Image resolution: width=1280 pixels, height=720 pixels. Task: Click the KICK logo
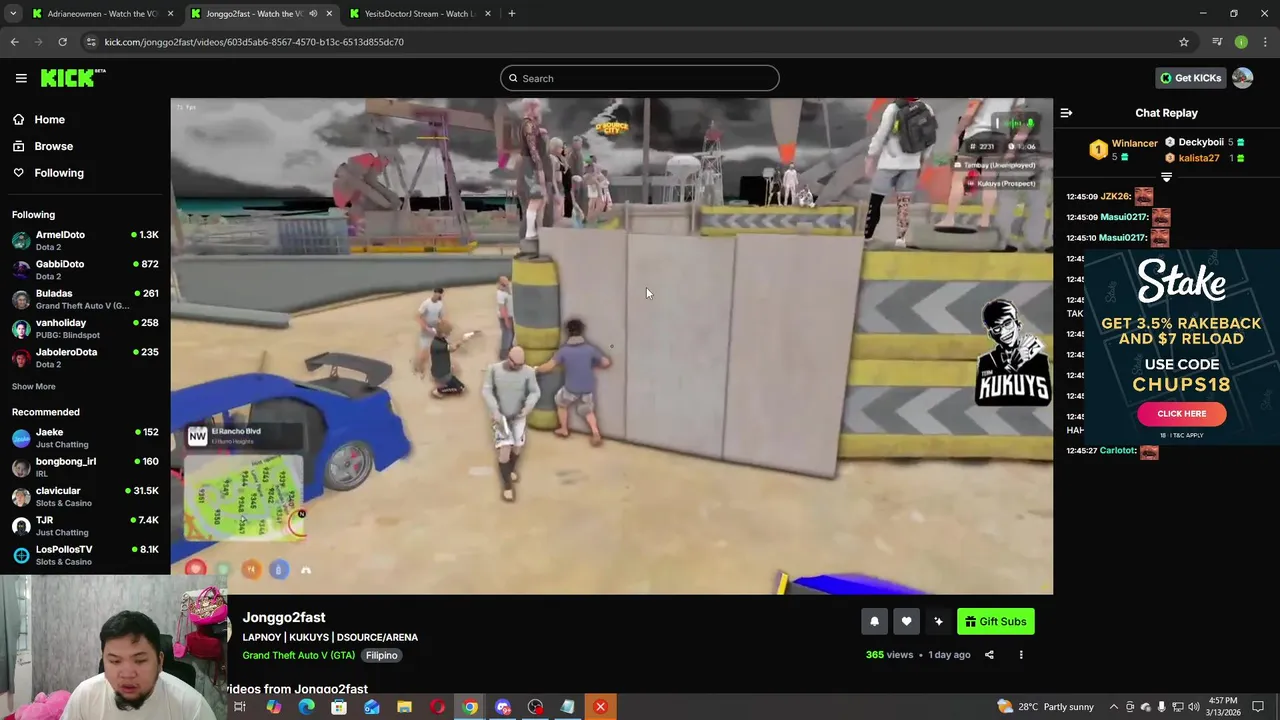[72, 78]
